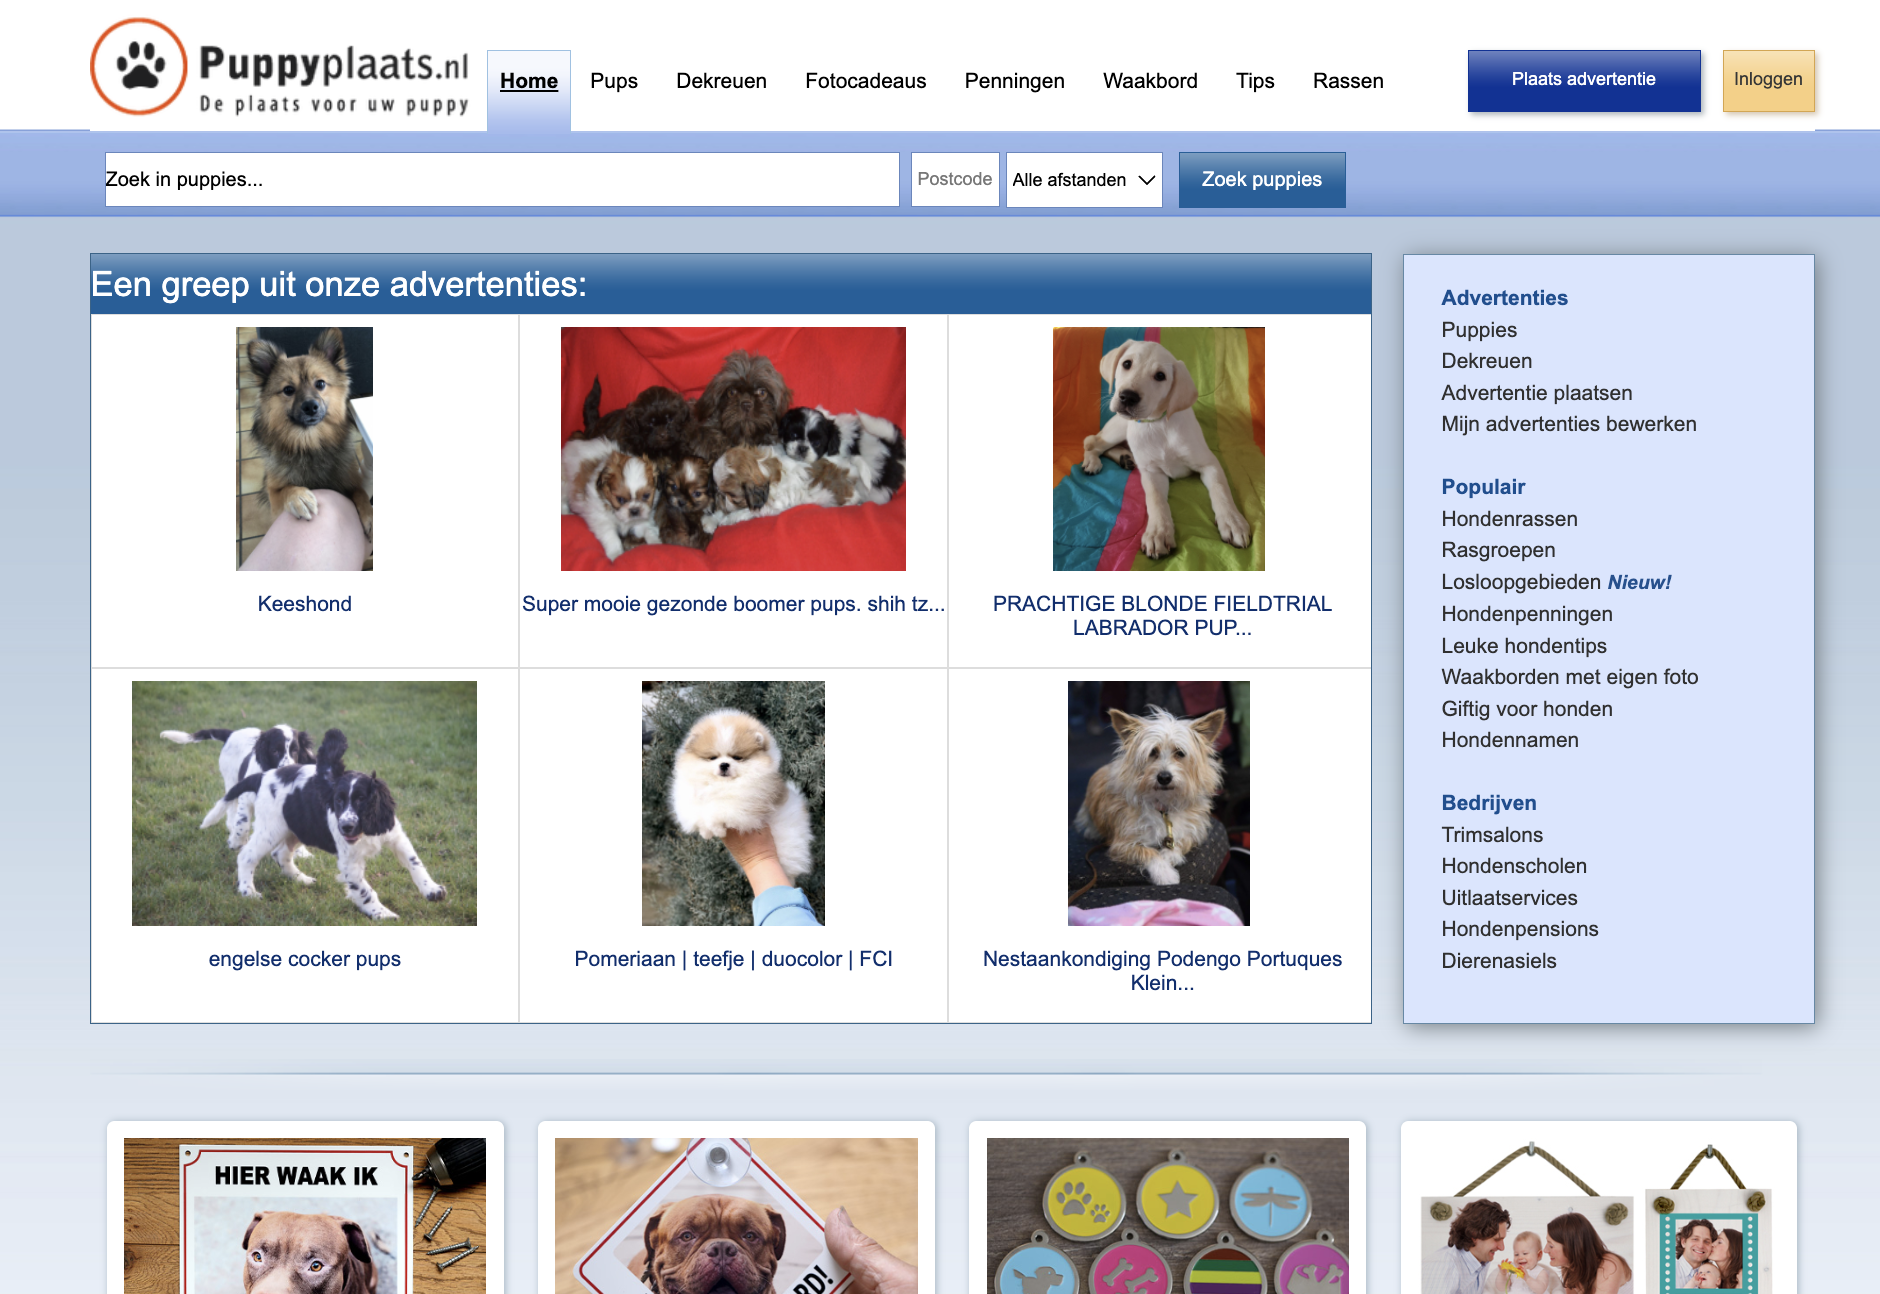Click the Populair sidebar heading
The width and height of the screenshot is (1880, 1294).
[x=1483, y=487]
